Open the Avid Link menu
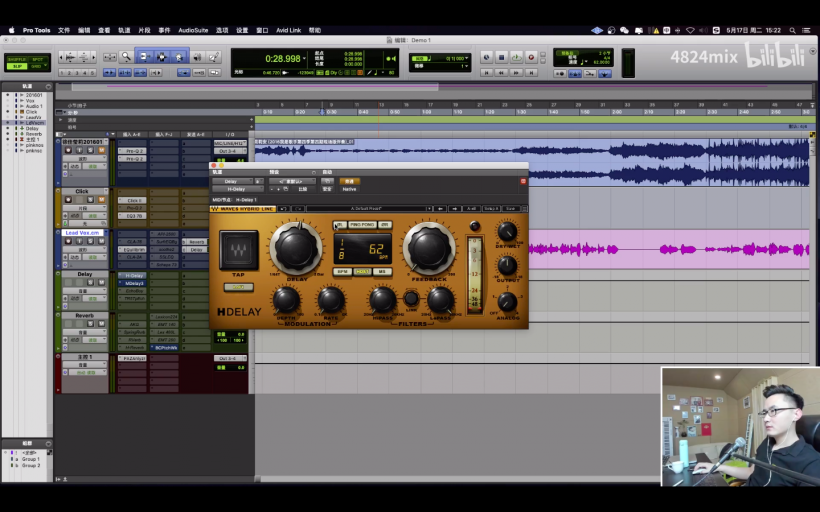 coord(288,30)
